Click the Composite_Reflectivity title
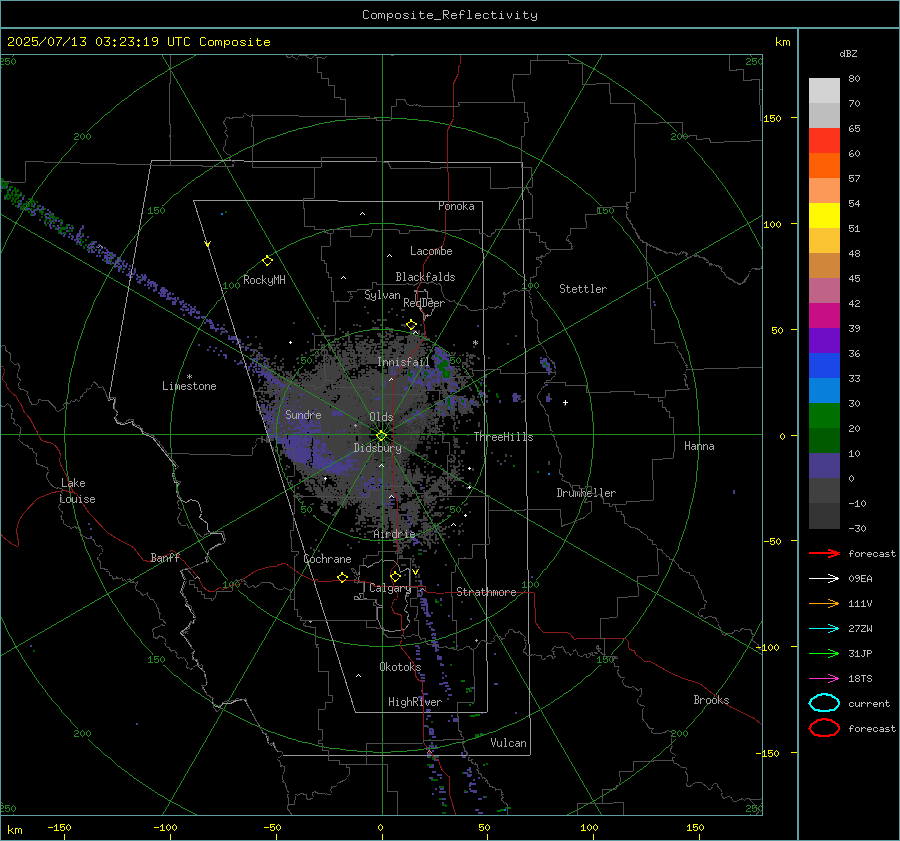 coord(449,15)
